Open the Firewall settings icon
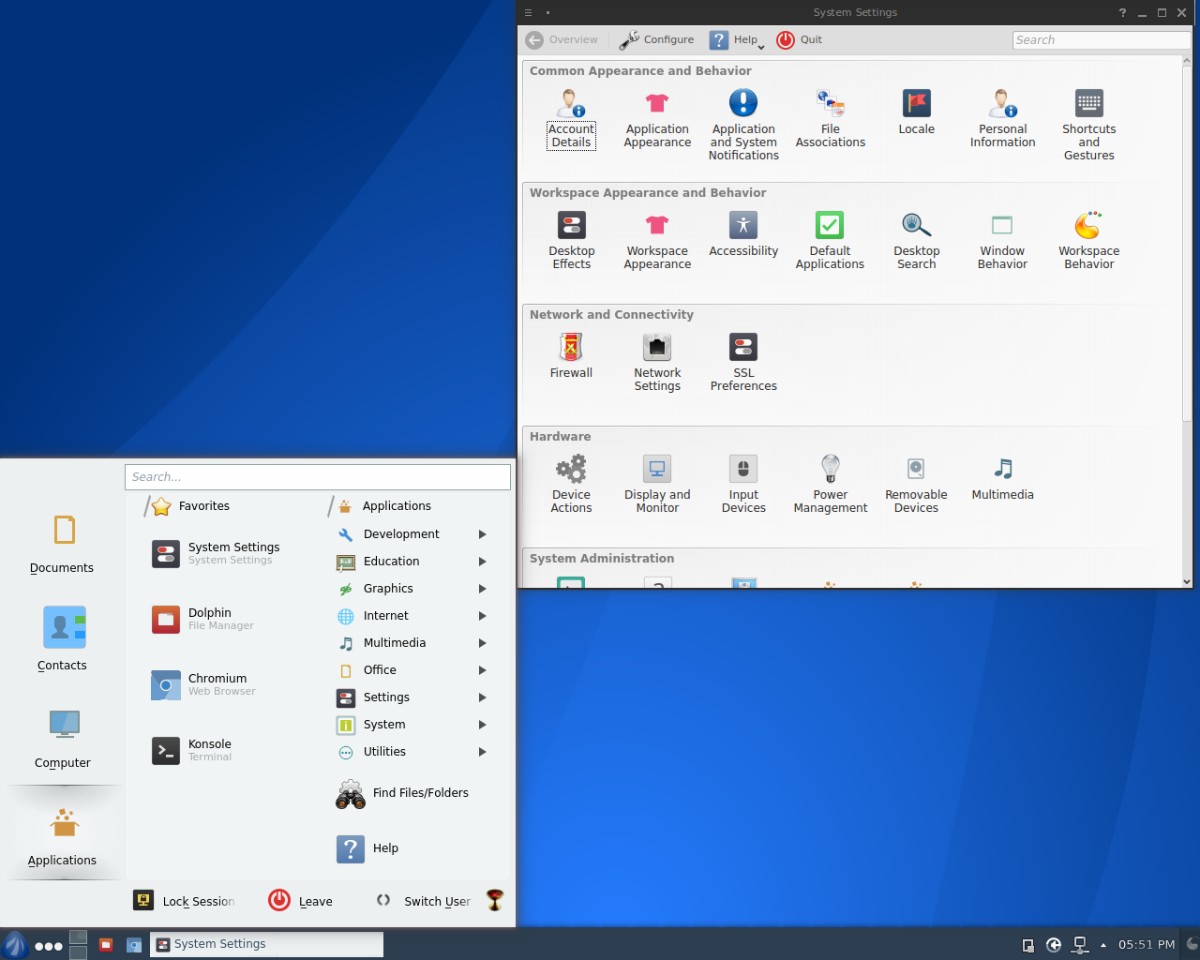This screenshot has width=1200, height=960. [x=571, y=348]
